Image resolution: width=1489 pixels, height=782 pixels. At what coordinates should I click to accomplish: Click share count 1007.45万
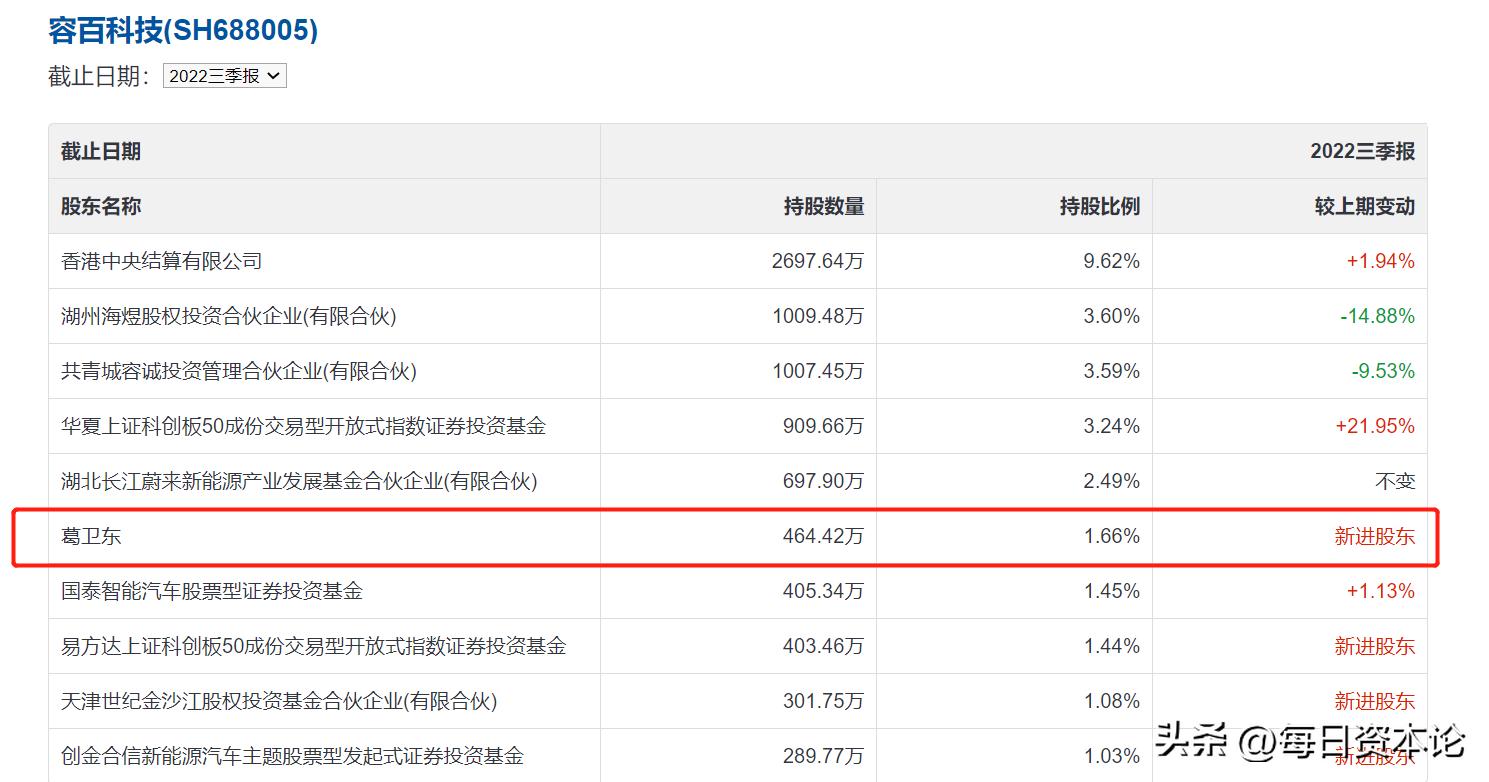click(x=818, y=372)
